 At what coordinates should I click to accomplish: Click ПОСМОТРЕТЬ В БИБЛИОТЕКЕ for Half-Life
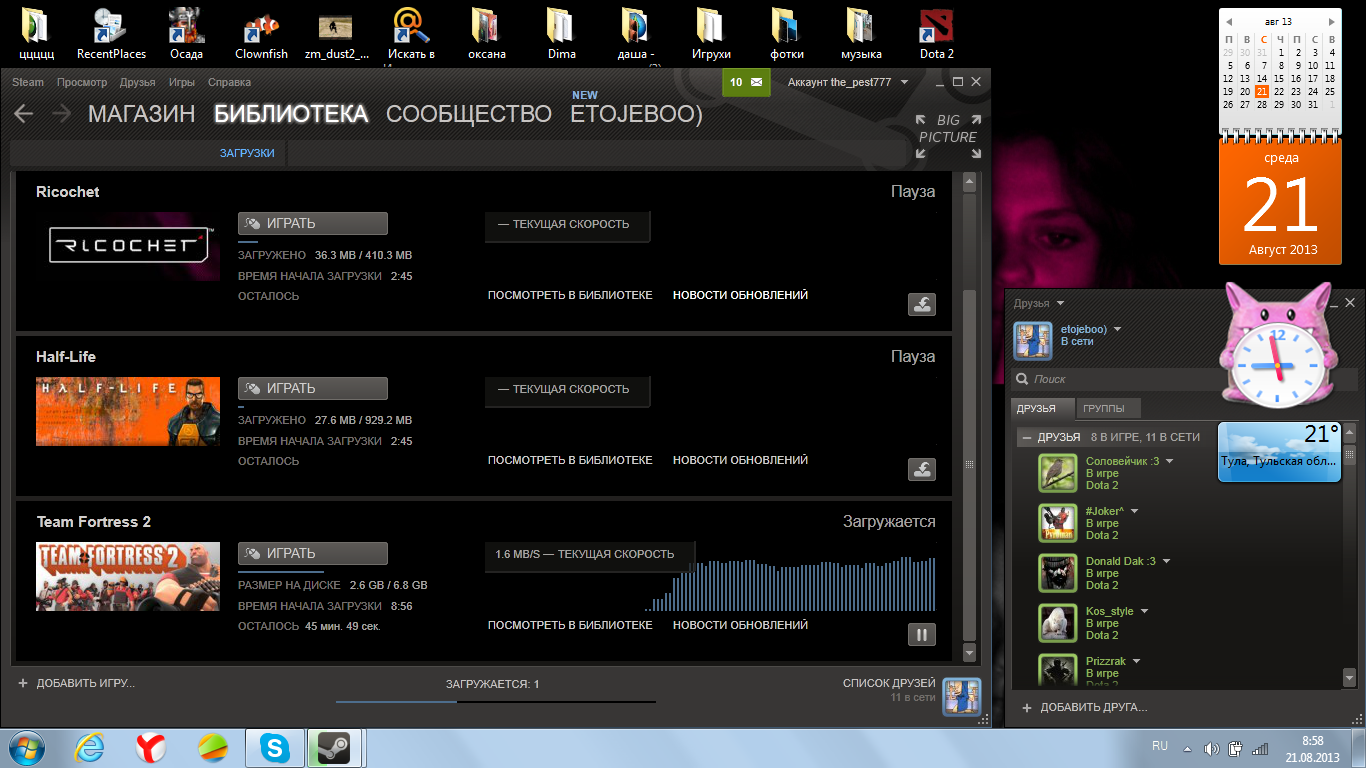coord(570,460)
